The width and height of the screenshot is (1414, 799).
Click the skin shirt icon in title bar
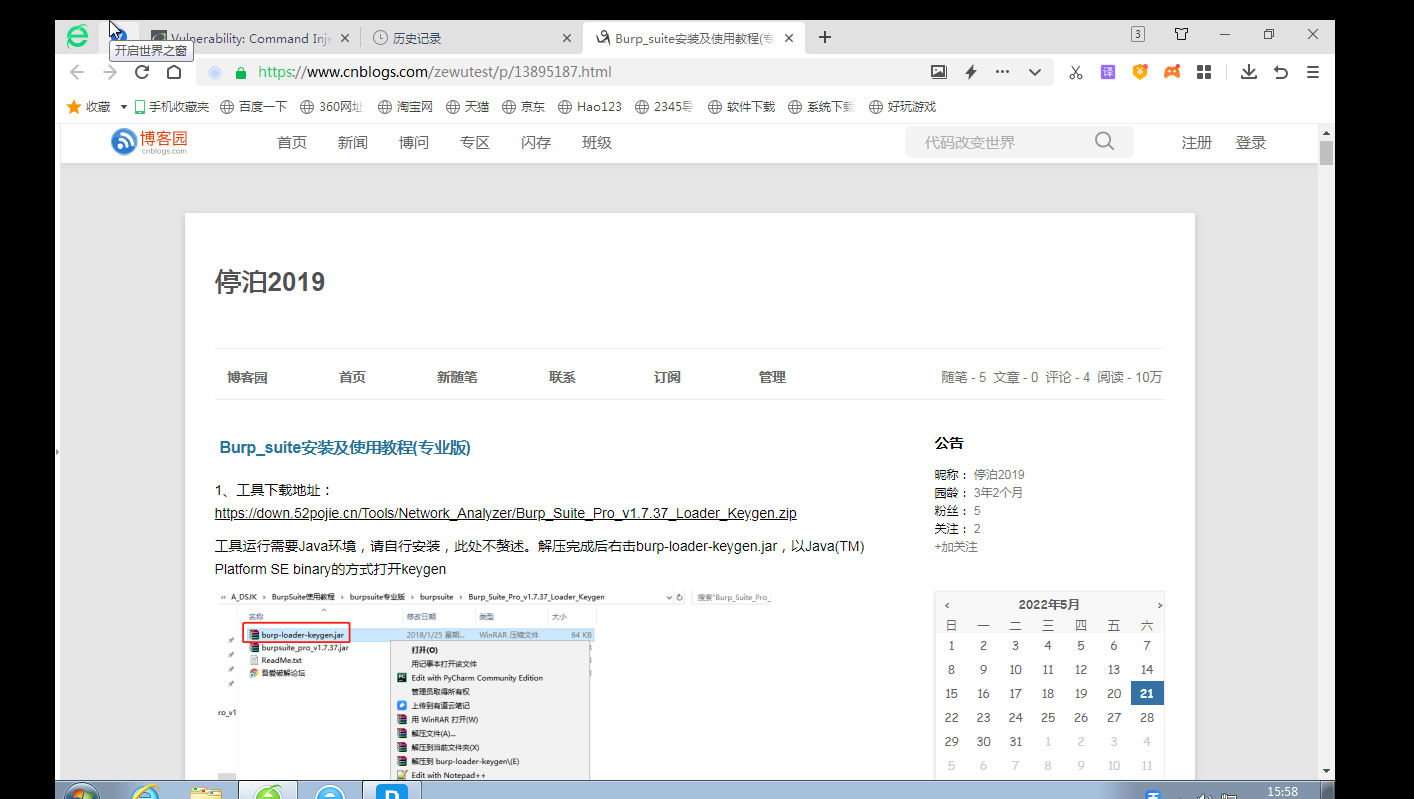click(1182, 34)
